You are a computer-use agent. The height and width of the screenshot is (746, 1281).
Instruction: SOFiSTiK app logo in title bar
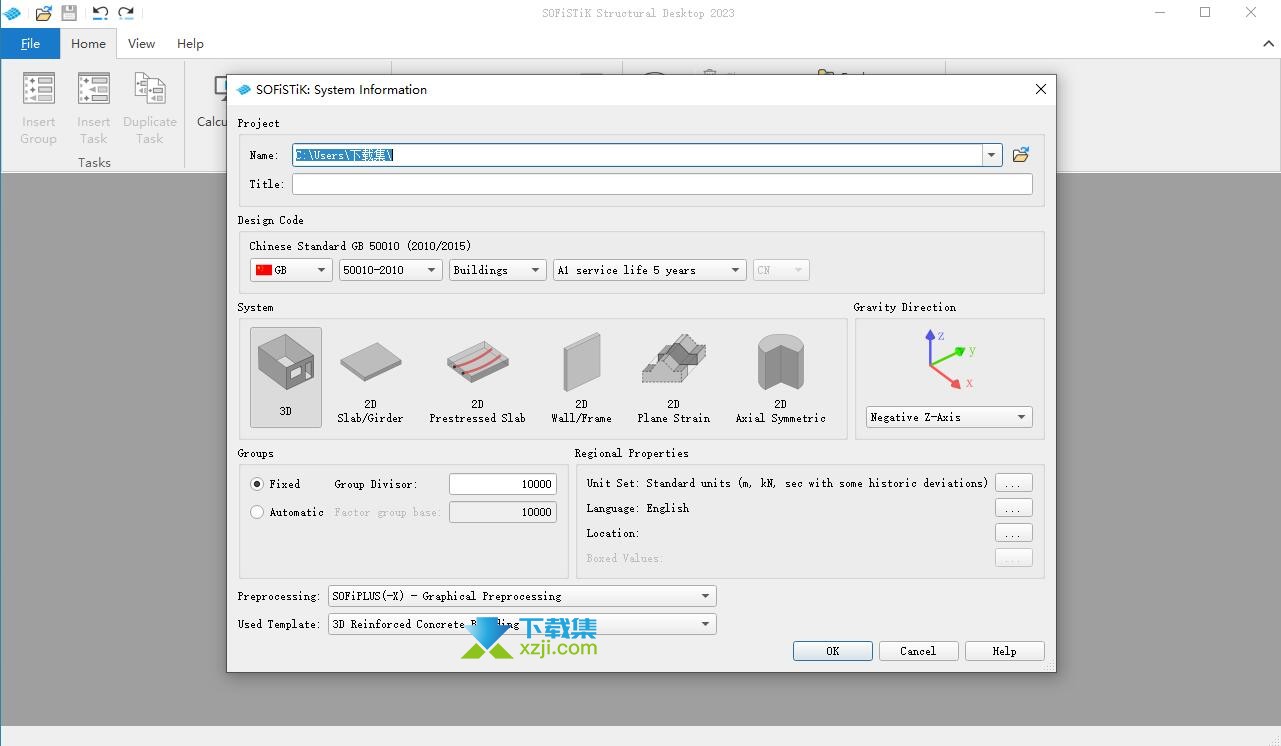click(12, 13)
